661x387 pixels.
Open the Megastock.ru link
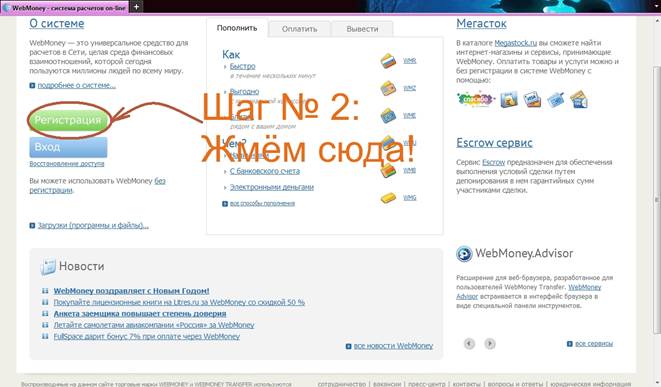click(516, 43)
